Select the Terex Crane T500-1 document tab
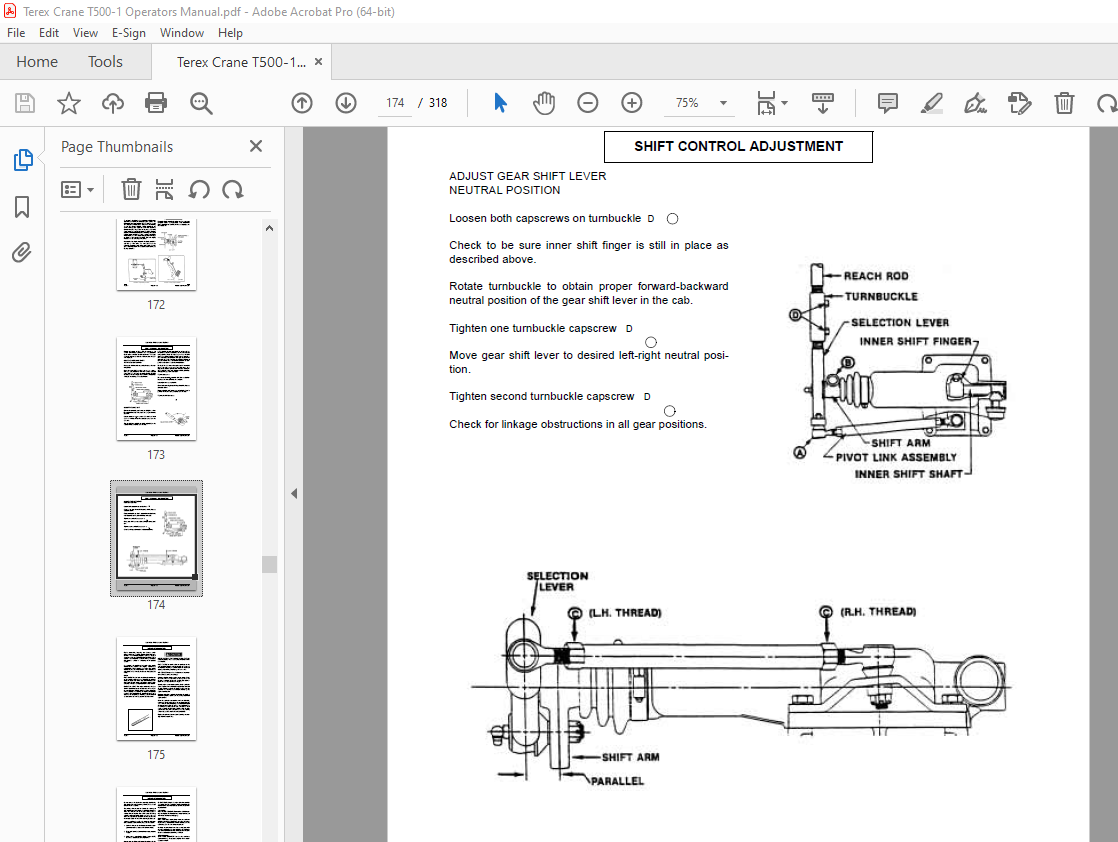Viewport: 1118px width, 842px height. (241, 62)
